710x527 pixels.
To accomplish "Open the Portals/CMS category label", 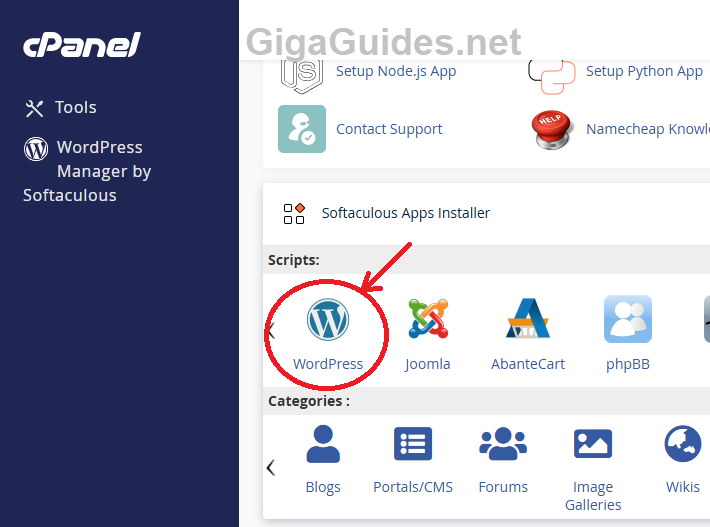I will point(413,487).
